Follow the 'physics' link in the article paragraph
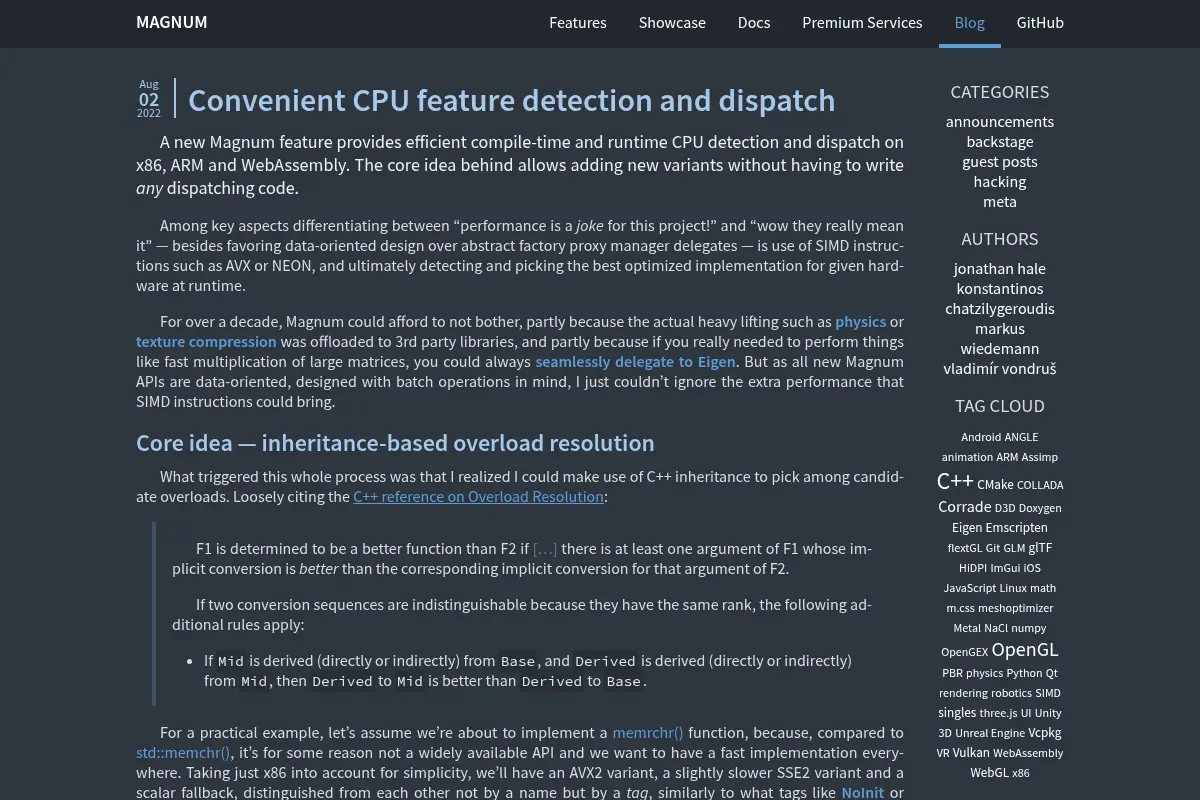This screenshot has height=800, width=1200. pos(861,322)
